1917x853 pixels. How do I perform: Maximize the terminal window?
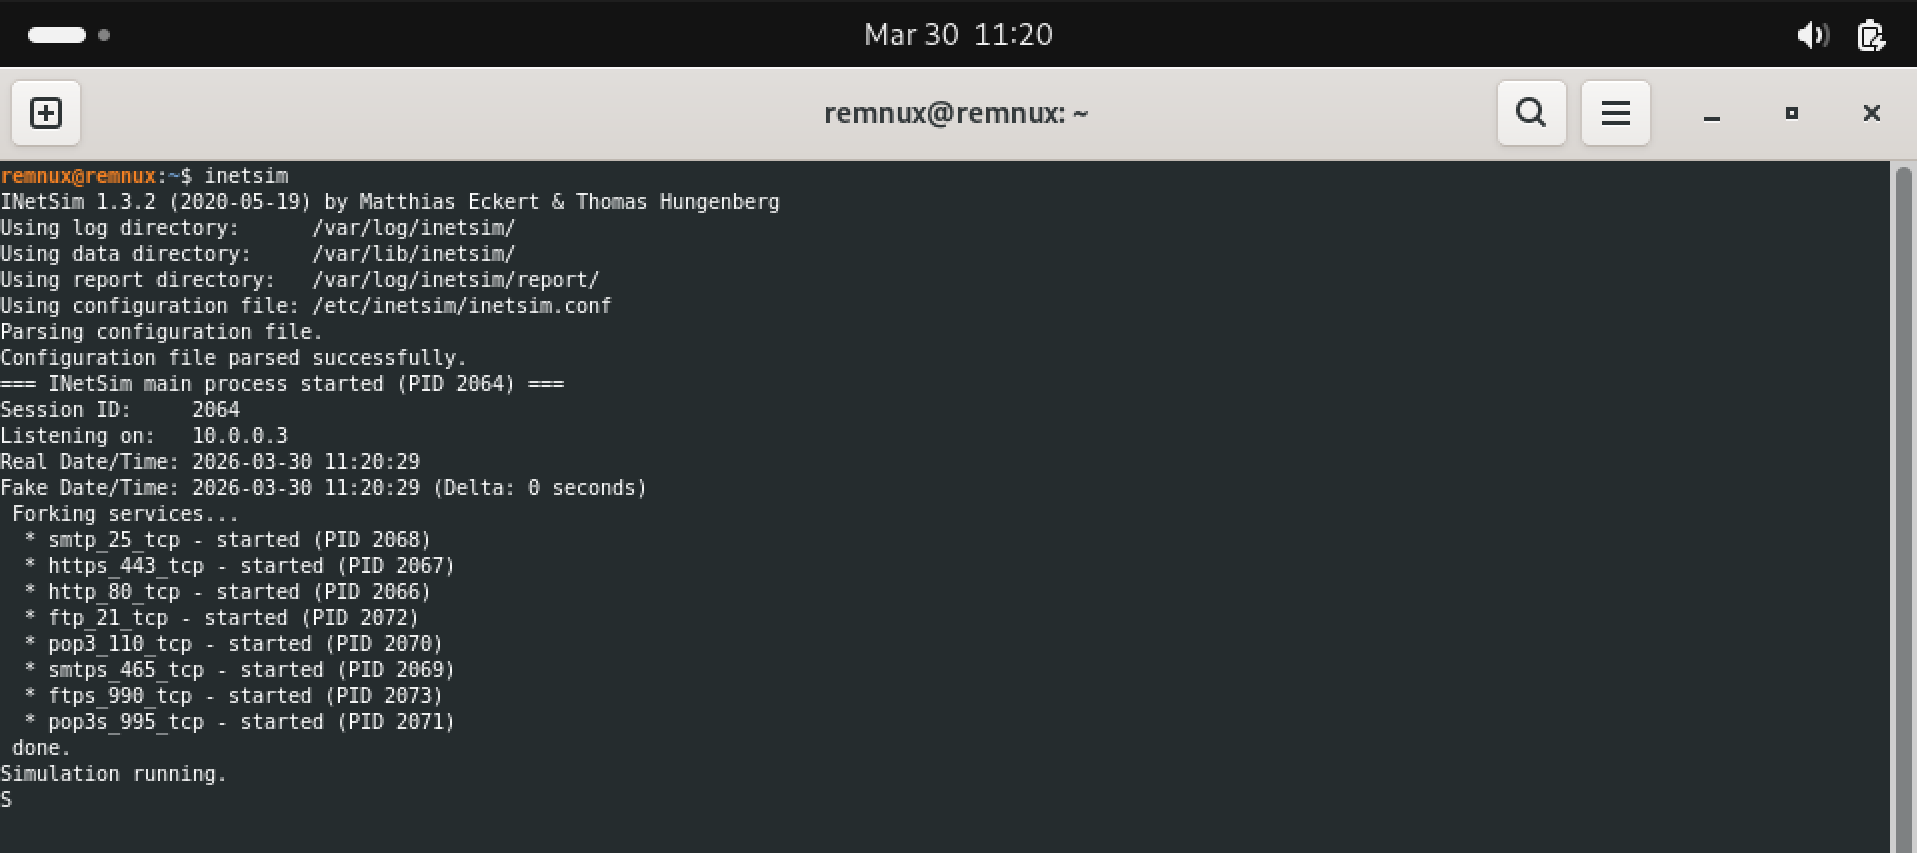tap(1792, 113)
